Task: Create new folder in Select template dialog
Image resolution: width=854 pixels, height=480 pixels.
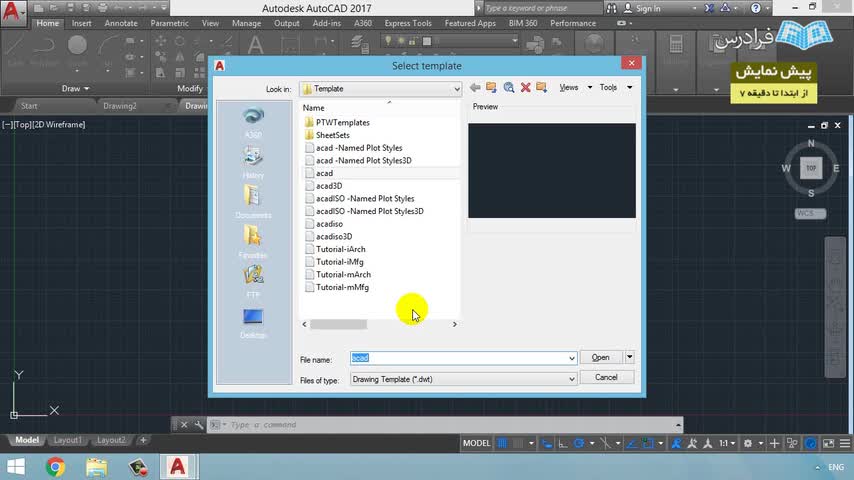Action: point(541,88)
